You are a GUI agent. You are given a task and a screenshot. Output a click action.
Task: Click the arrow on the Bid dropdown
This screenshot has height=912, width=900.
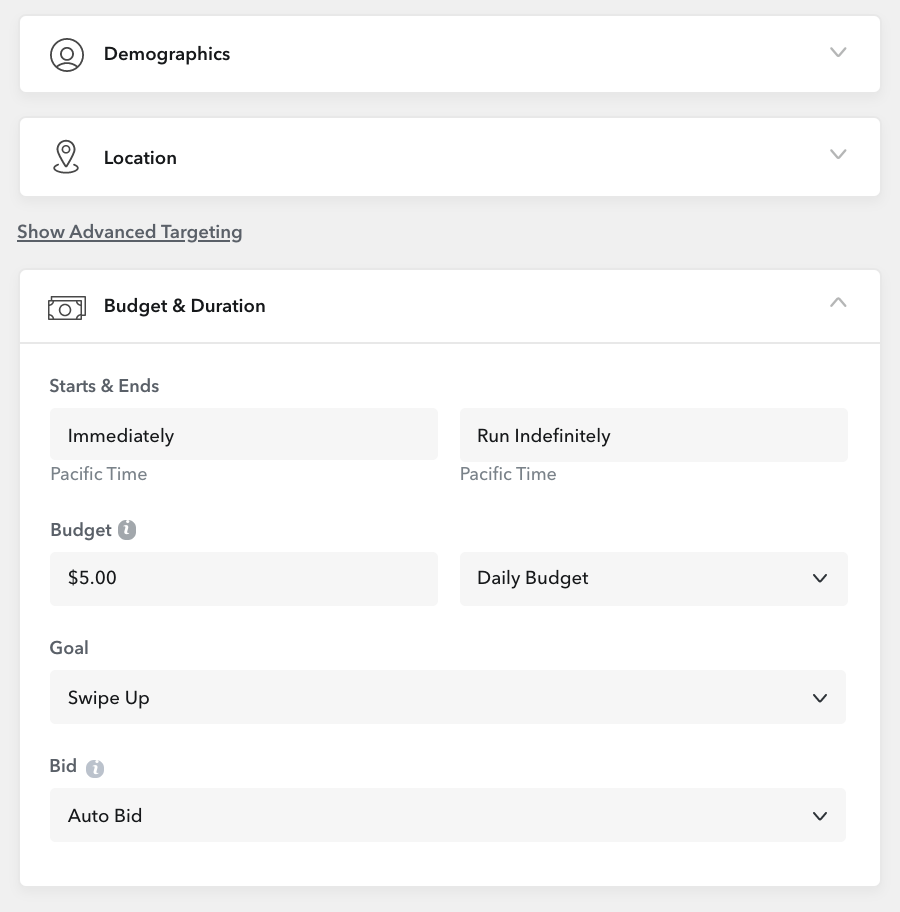[820, 816]
